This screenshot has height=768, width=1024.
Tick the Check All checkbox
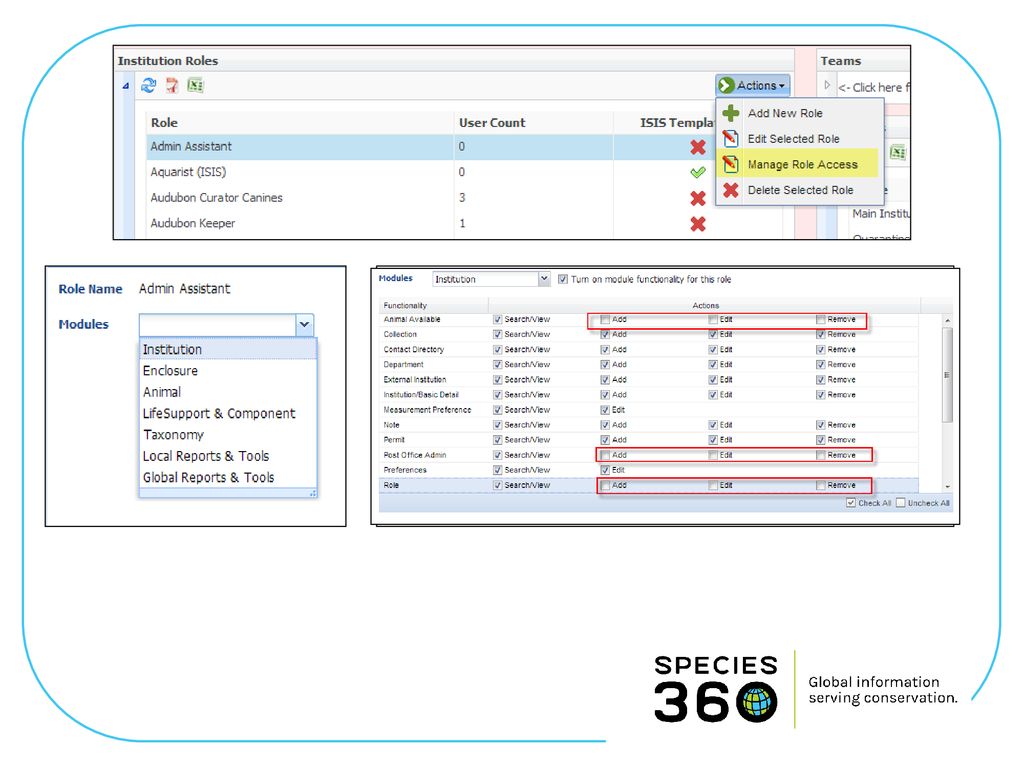coord(851,503)
